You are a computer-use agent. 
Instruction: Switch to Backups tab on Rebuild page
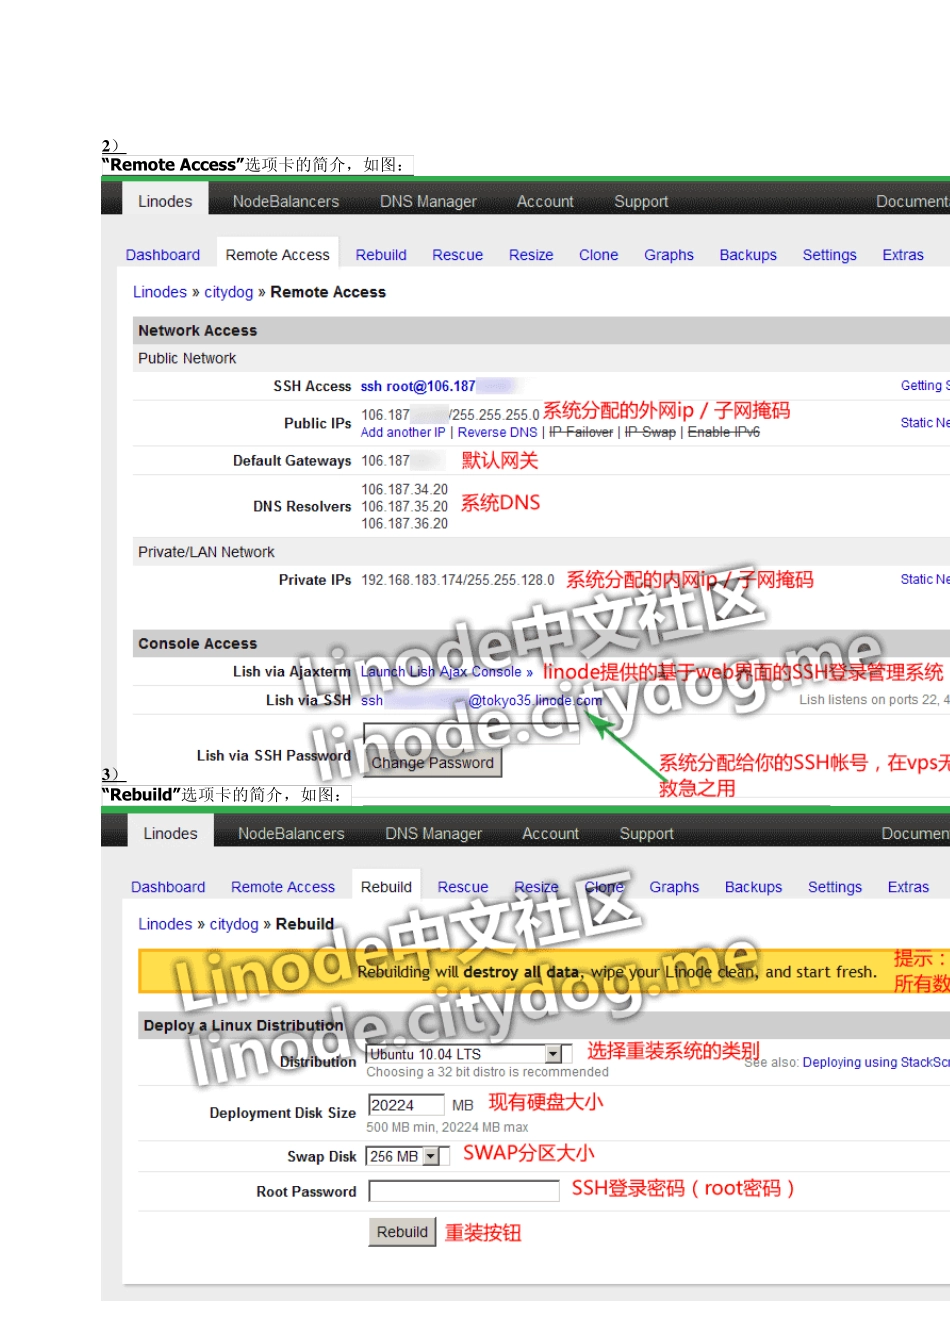point(753,887)
